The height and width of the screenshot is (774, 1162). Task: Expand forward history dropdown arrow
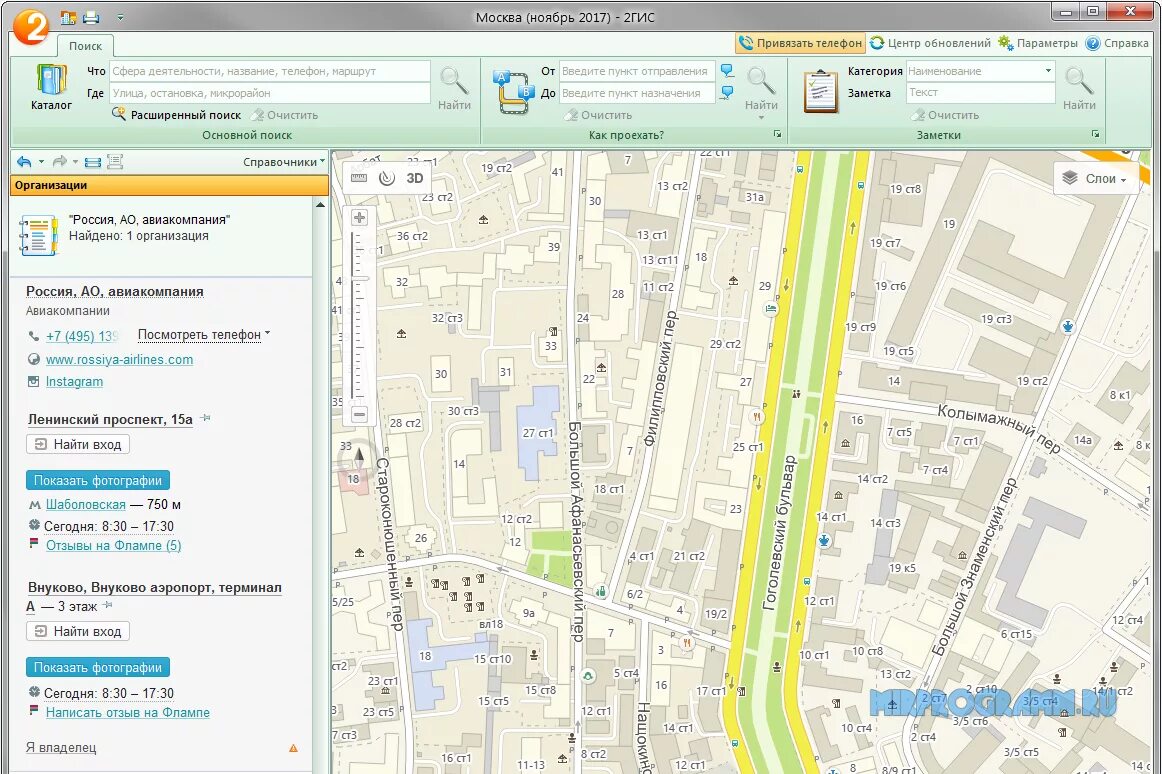click(75, 162)
